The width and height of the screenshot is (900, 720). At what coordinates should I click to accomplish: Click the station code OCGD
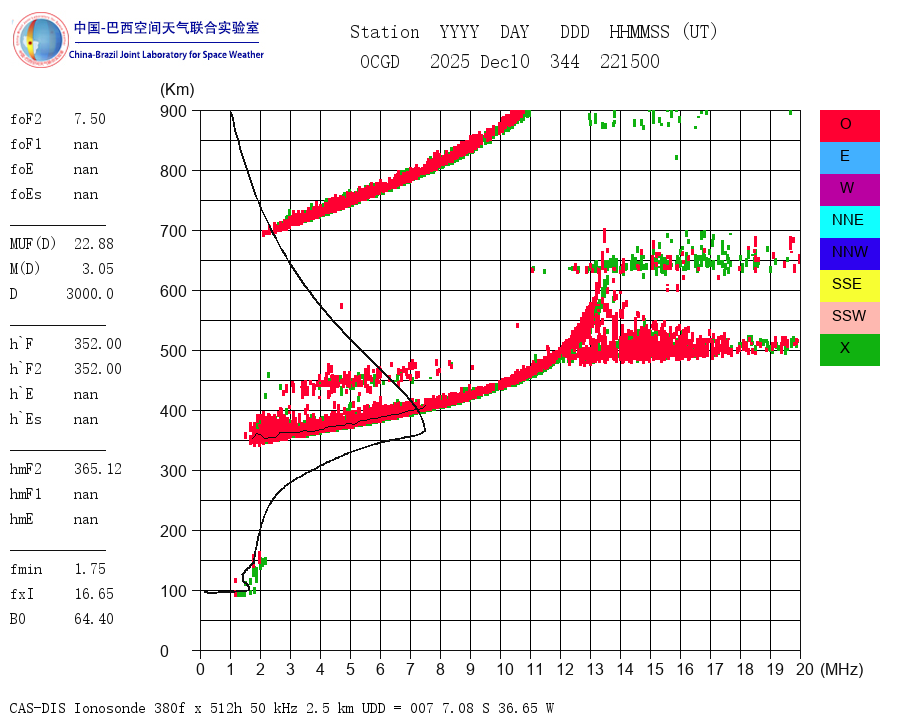(379, 61)
